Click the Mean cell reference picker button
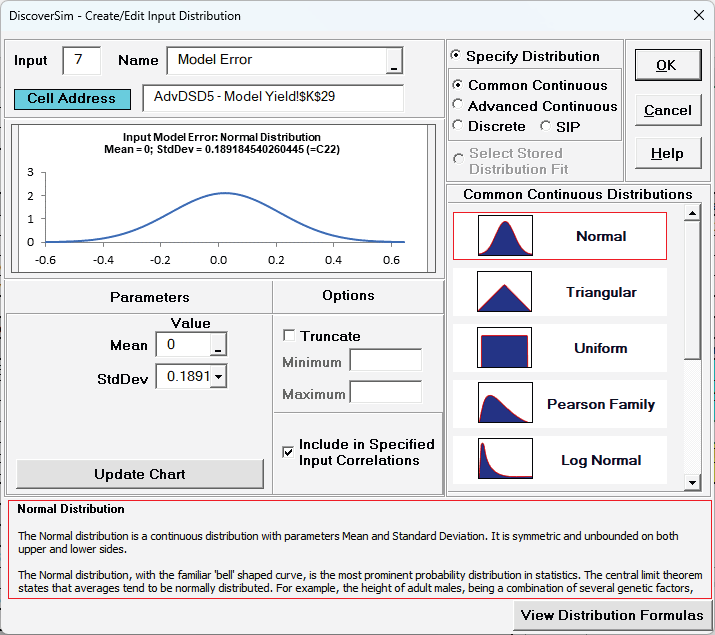The height and width of the screenshot is (635, 715). click(219, 345)
